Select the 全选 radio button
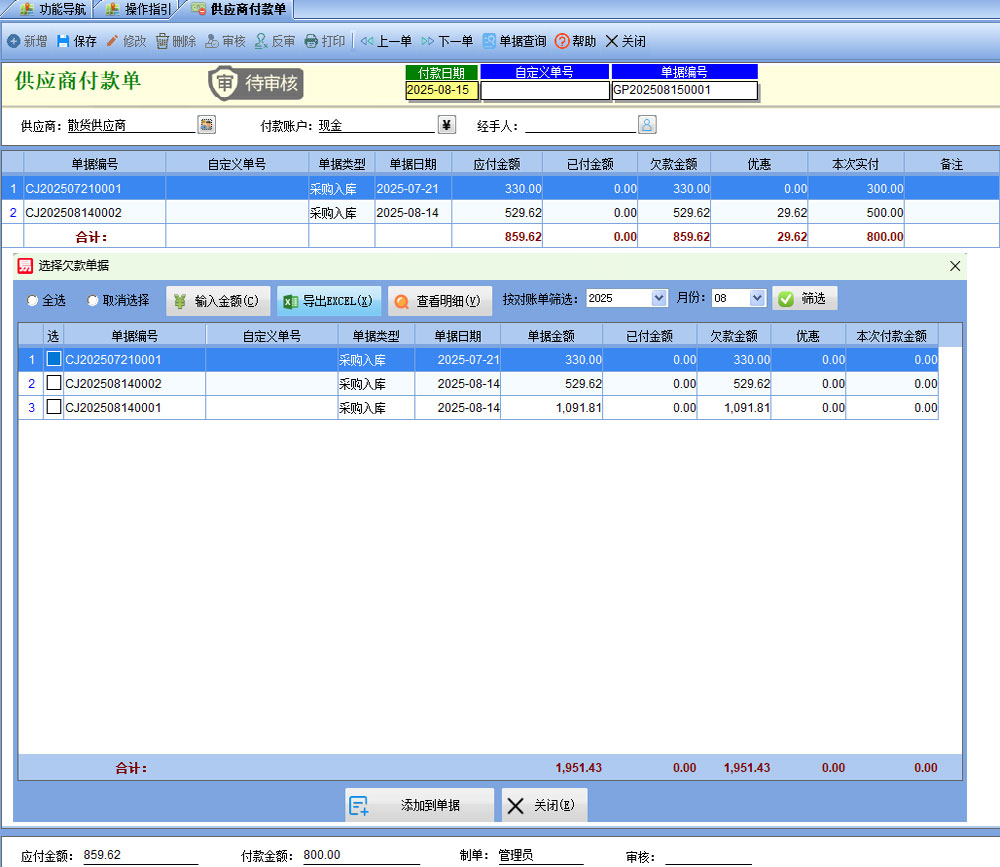This screenshot has height=867, width=1000. click(33, 300)
